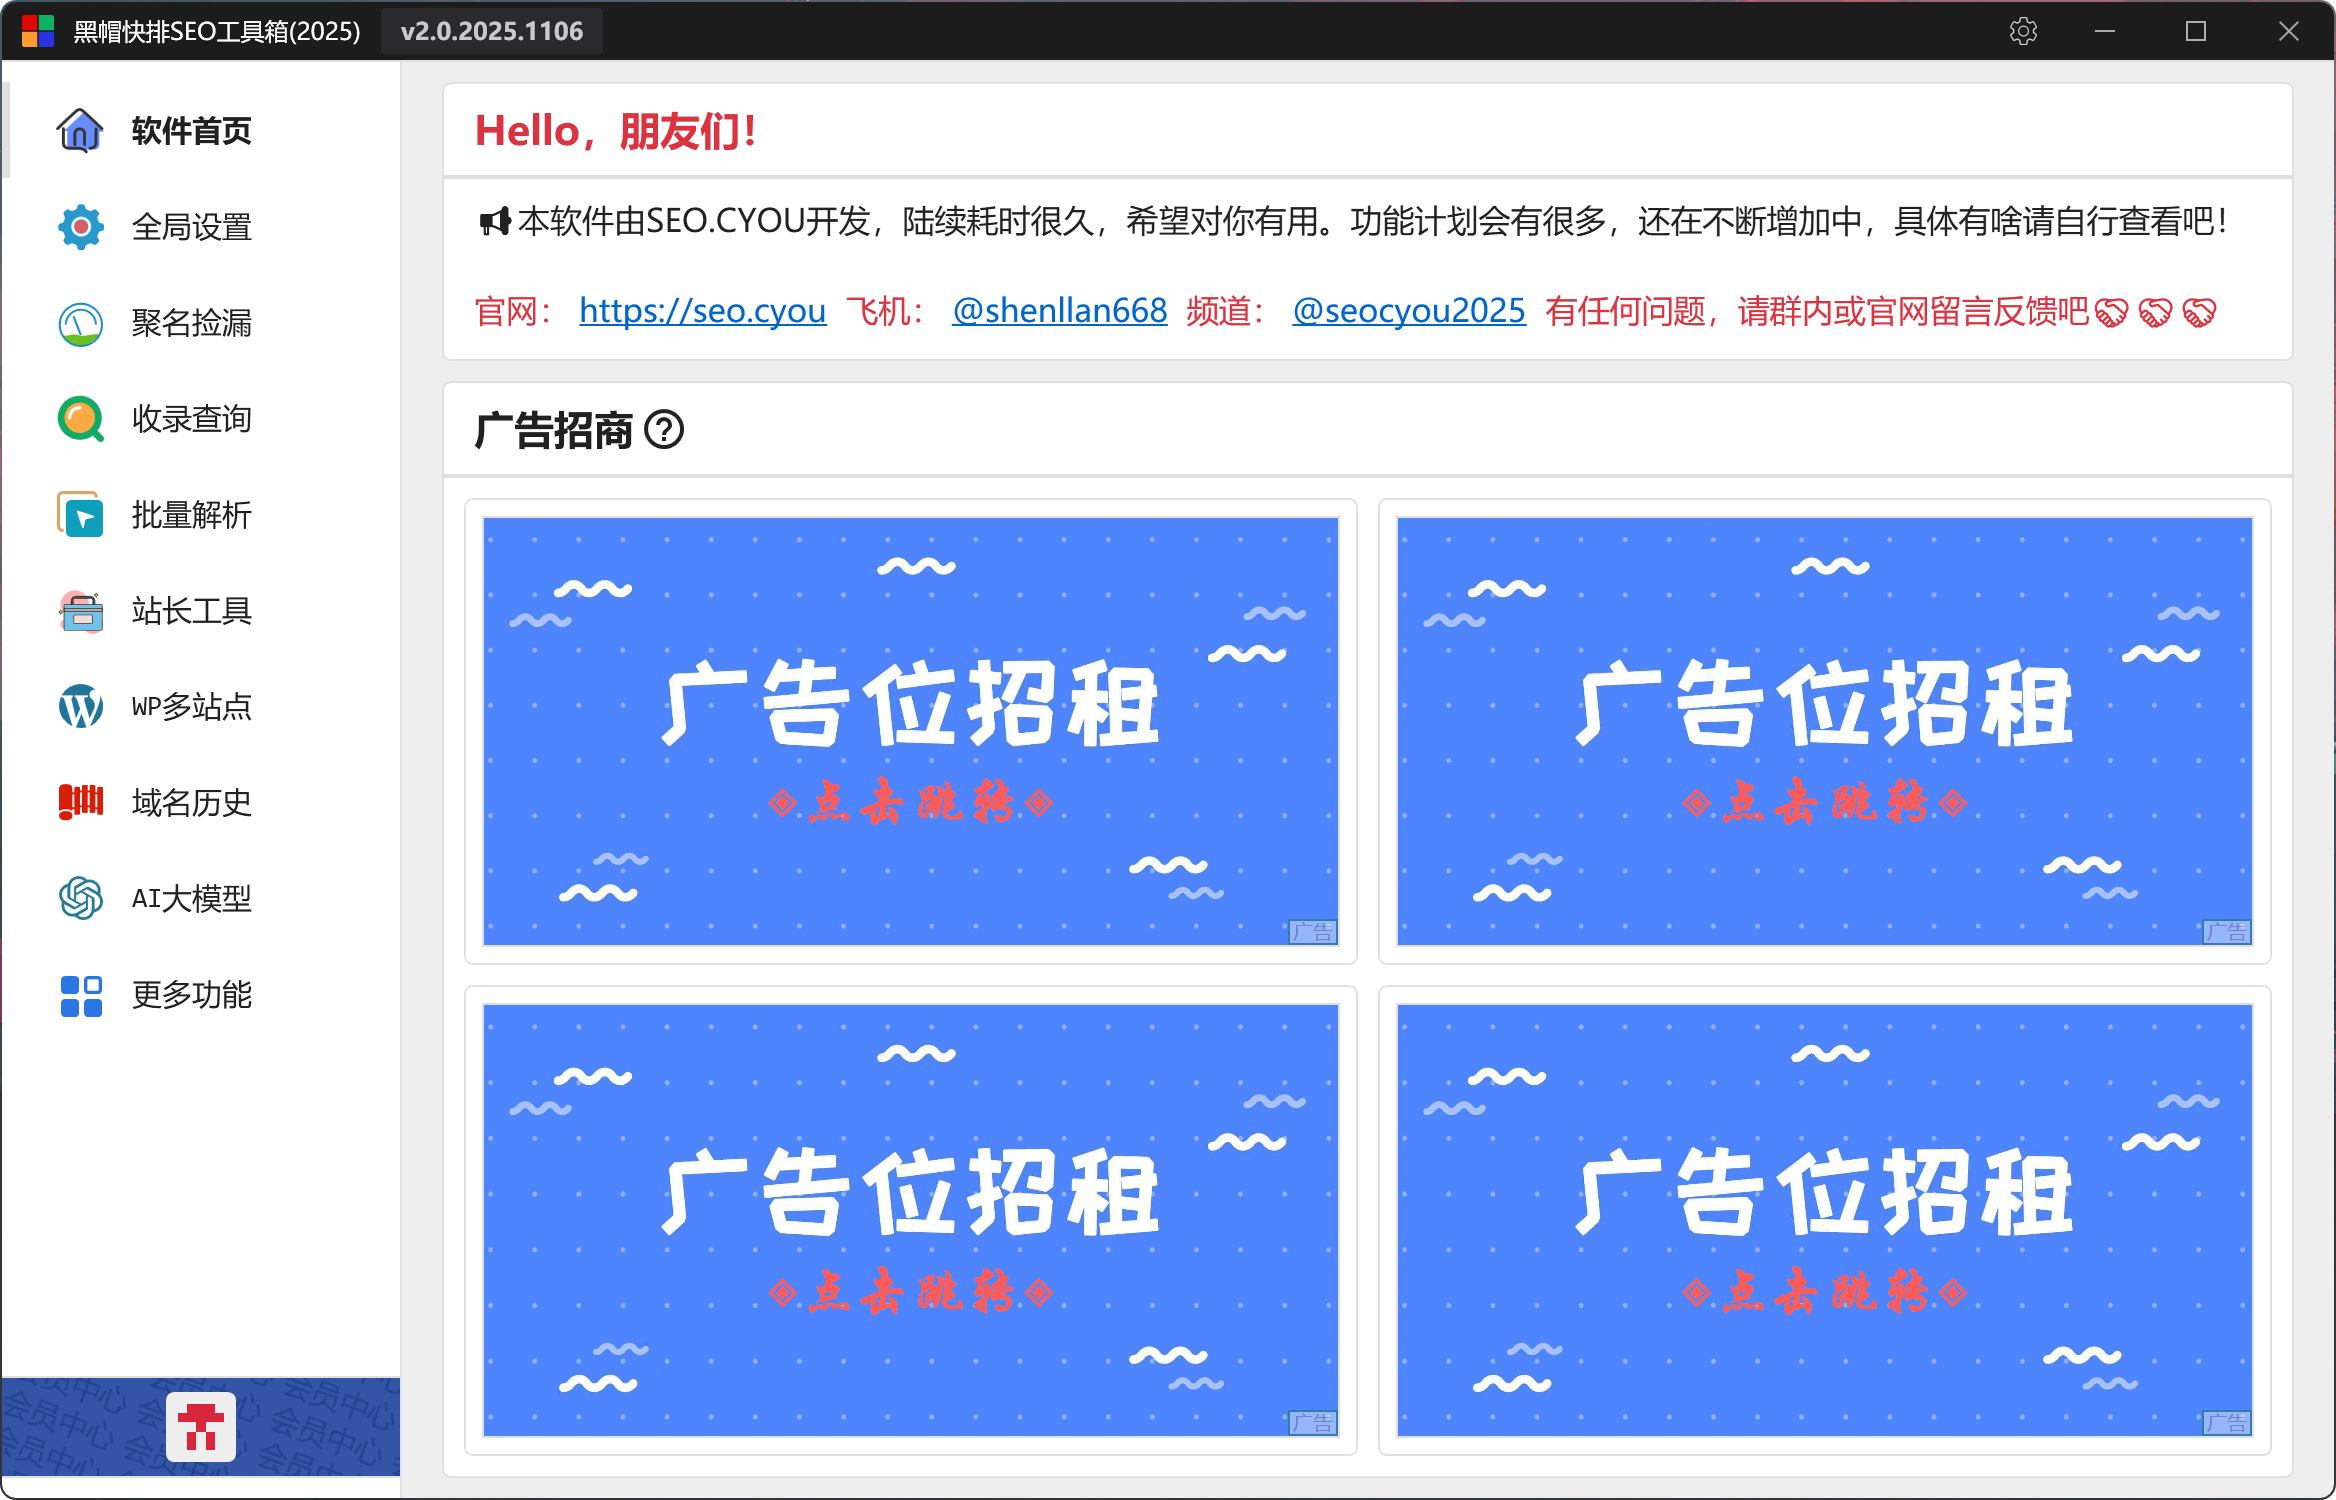
Task: Select the 站长工具 menu label
Action: pyautogui.click(x=192, y=611)
